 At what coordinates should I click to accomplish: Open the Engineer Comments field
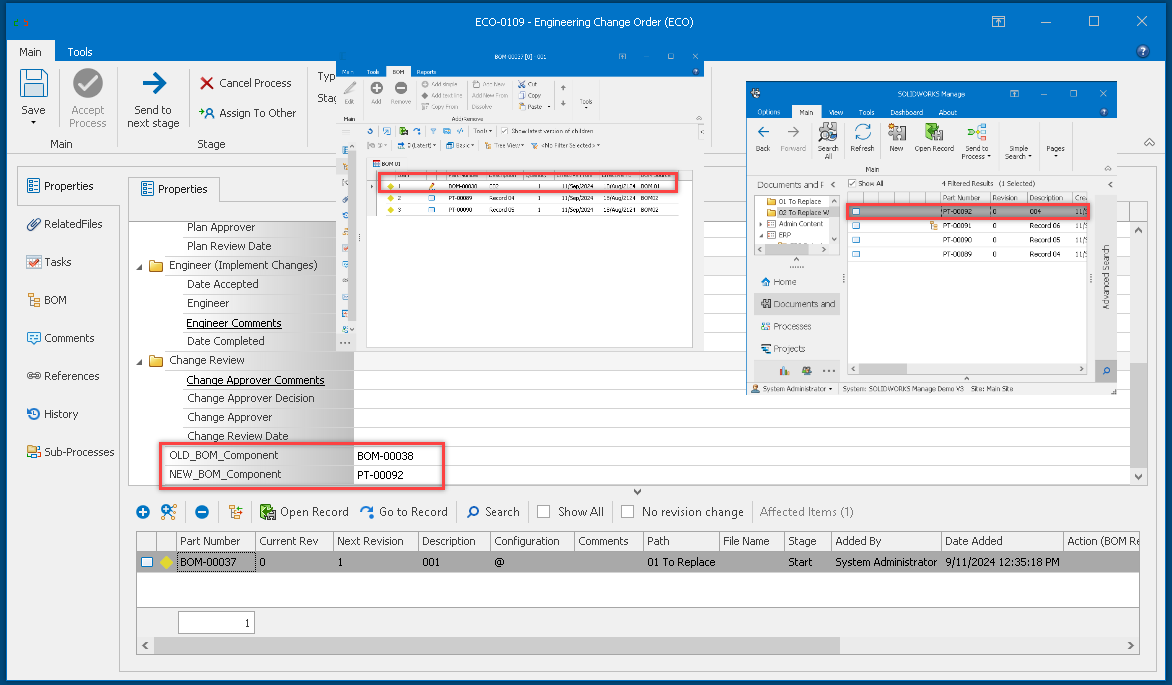click(233, 322)
